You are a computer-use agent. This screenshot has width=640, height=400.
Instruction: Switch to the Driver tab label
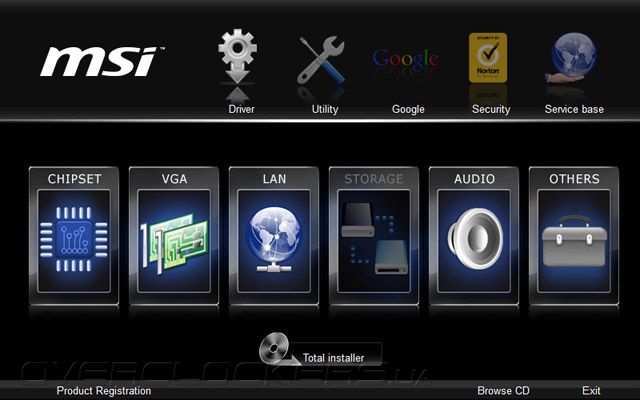click(241, 109)
